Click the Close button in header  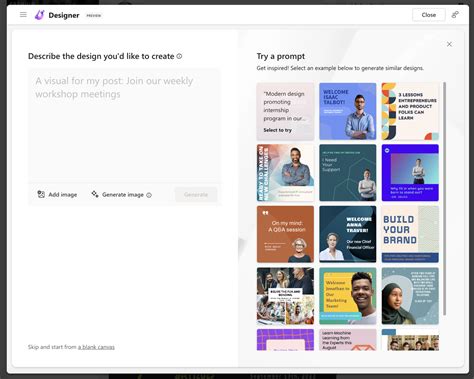(x=429, y=15)
